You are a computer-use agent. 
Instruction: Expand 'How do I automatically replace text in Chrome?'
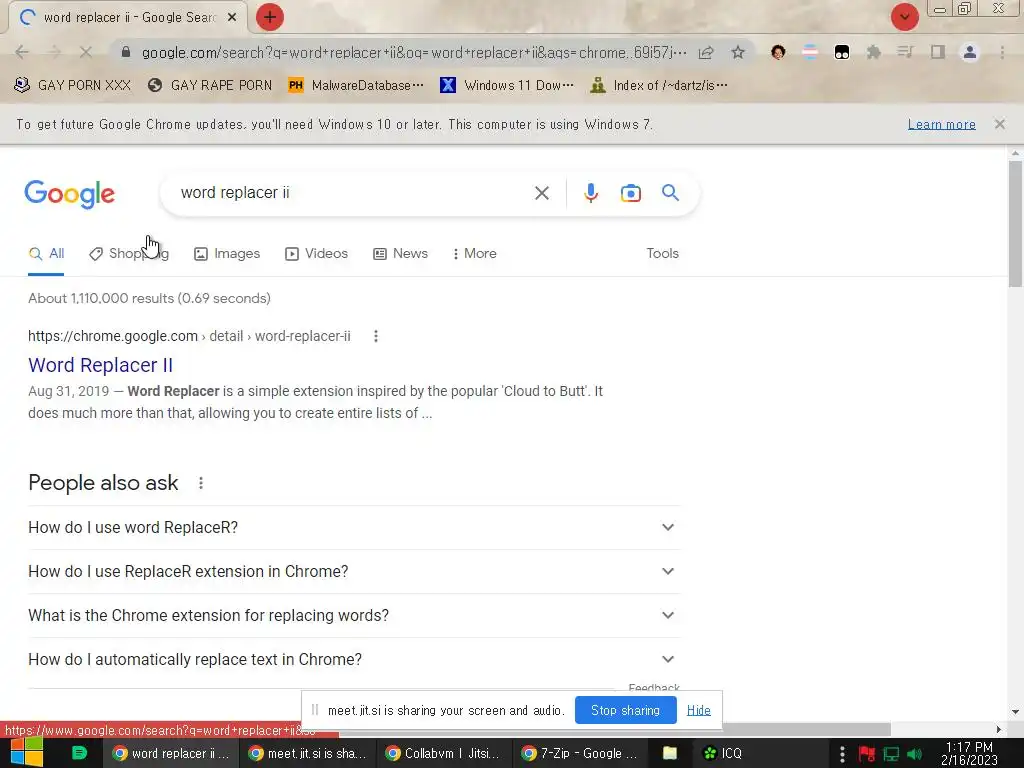[x=354, y=660]
